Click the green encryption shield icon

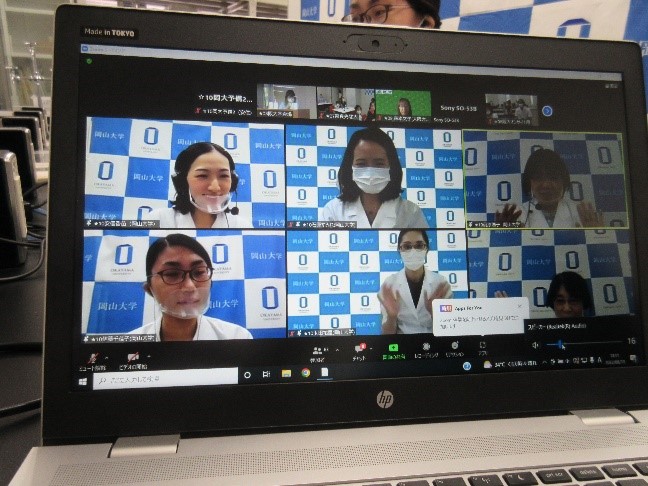[89, 61]
